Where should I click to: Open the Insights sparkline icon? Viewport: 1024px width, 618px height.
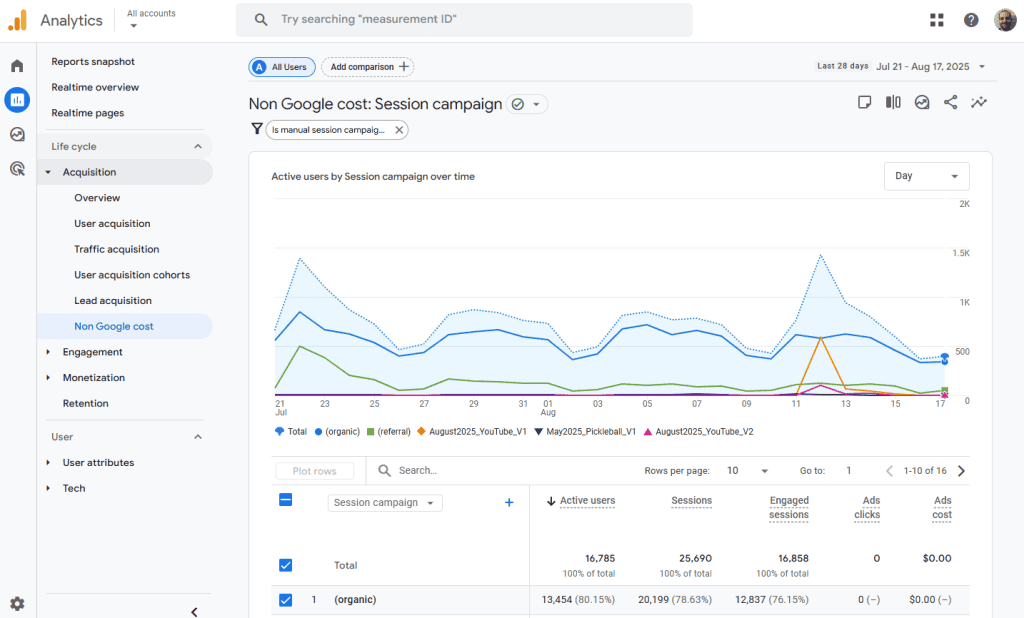coord(979,103)
